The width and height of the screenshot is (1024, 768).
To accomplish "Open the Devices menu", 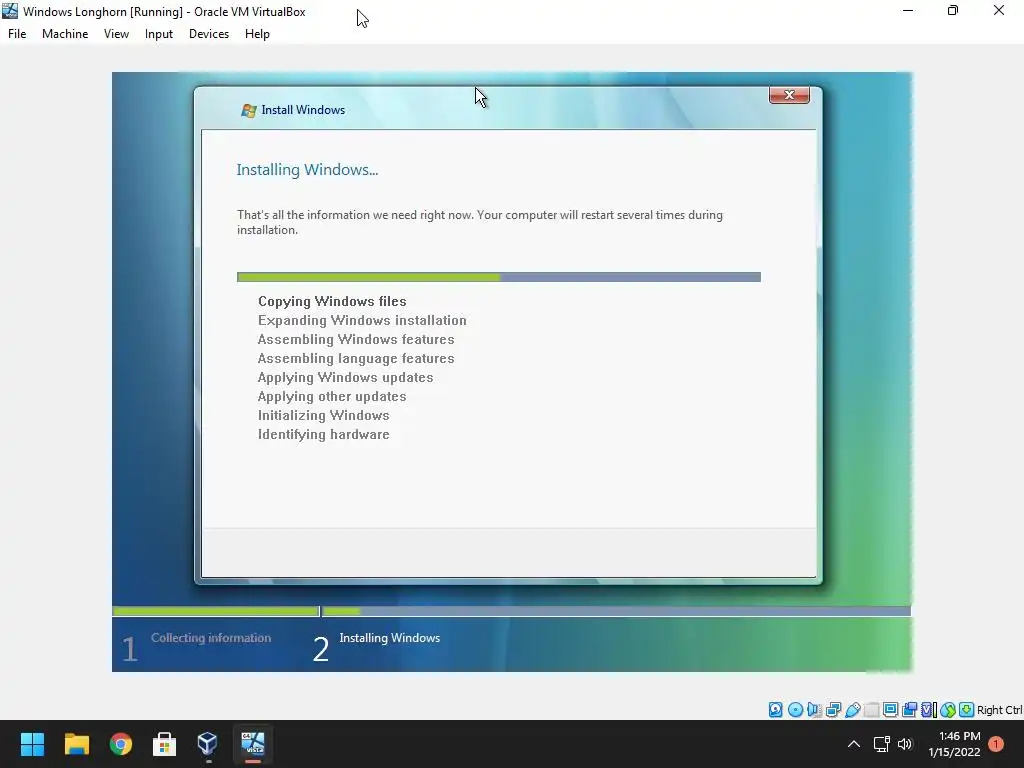I will pos(209,34).
